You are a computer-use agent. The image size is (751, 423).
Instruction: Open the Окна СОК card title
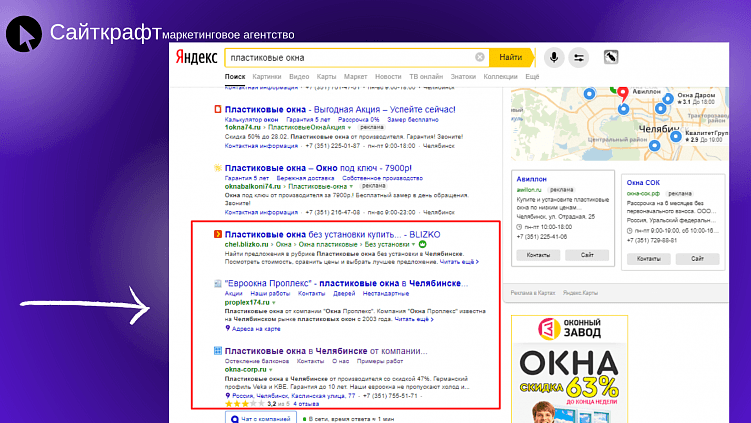pyautogui.click(x=643, y=183)
